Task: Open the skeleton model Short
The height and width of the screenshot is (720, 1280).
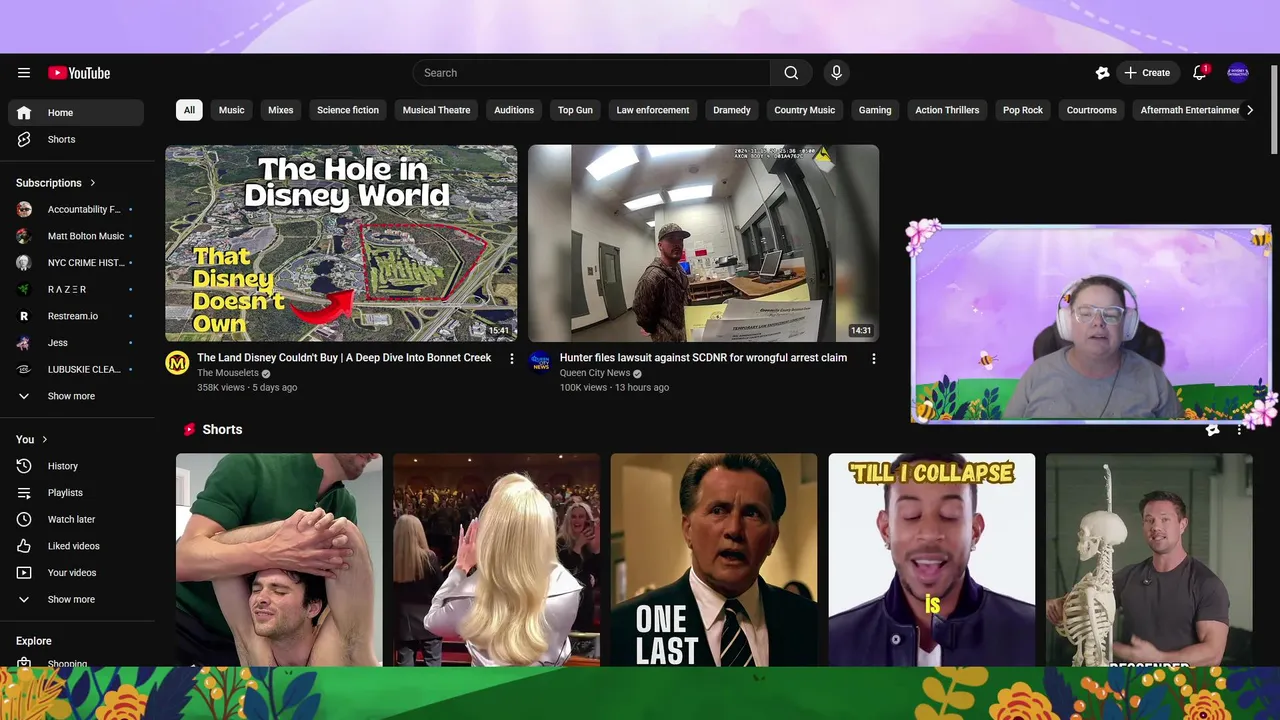Action: (x=1149, y=560)
